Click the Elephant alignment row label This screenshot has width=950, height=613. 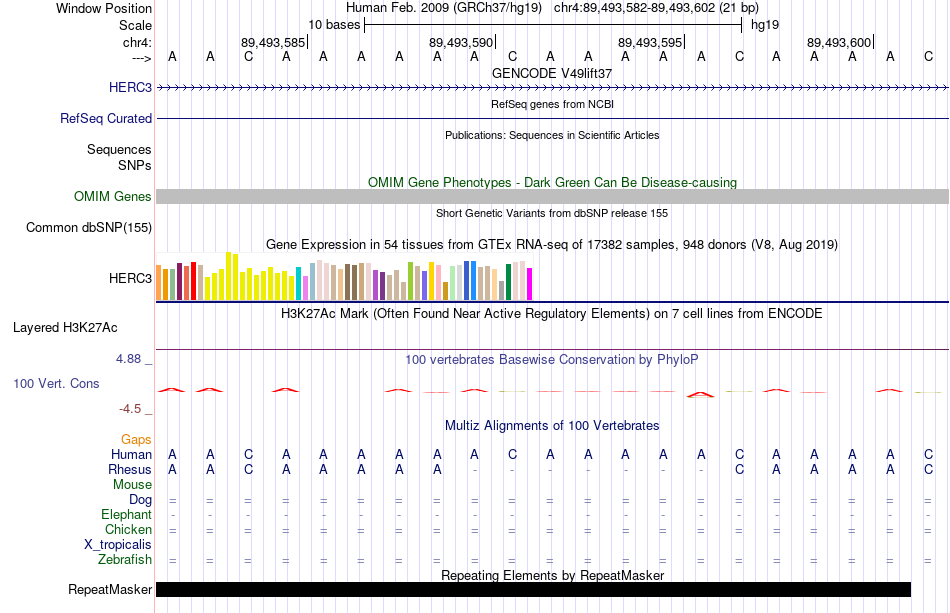[126, 514]
